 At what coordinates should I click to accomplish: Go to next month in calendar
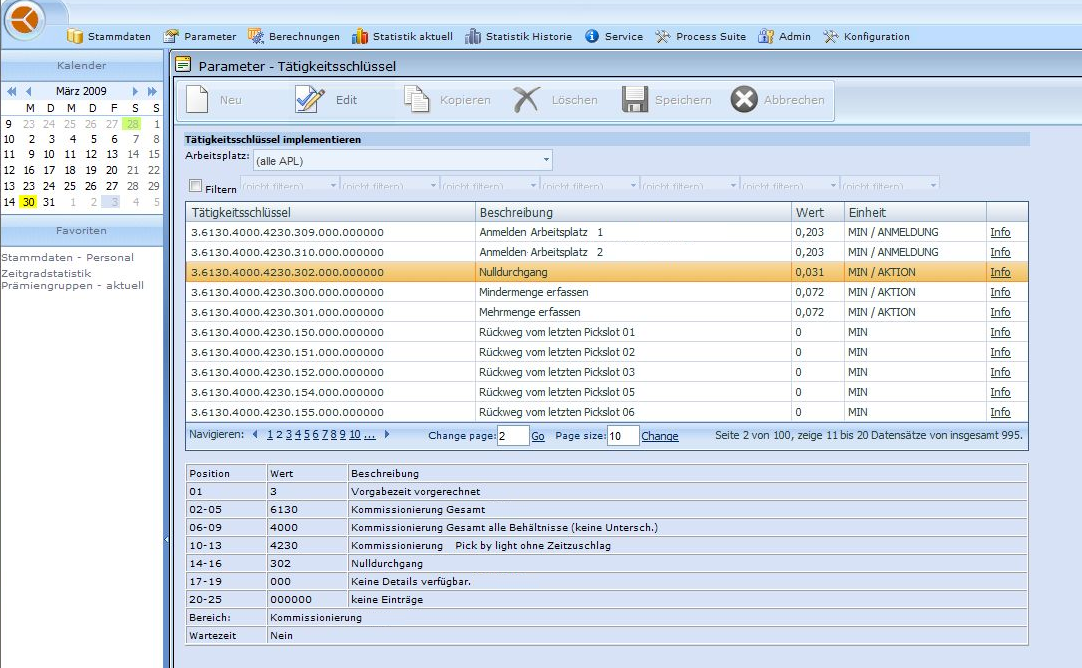(x=136, y=91)
